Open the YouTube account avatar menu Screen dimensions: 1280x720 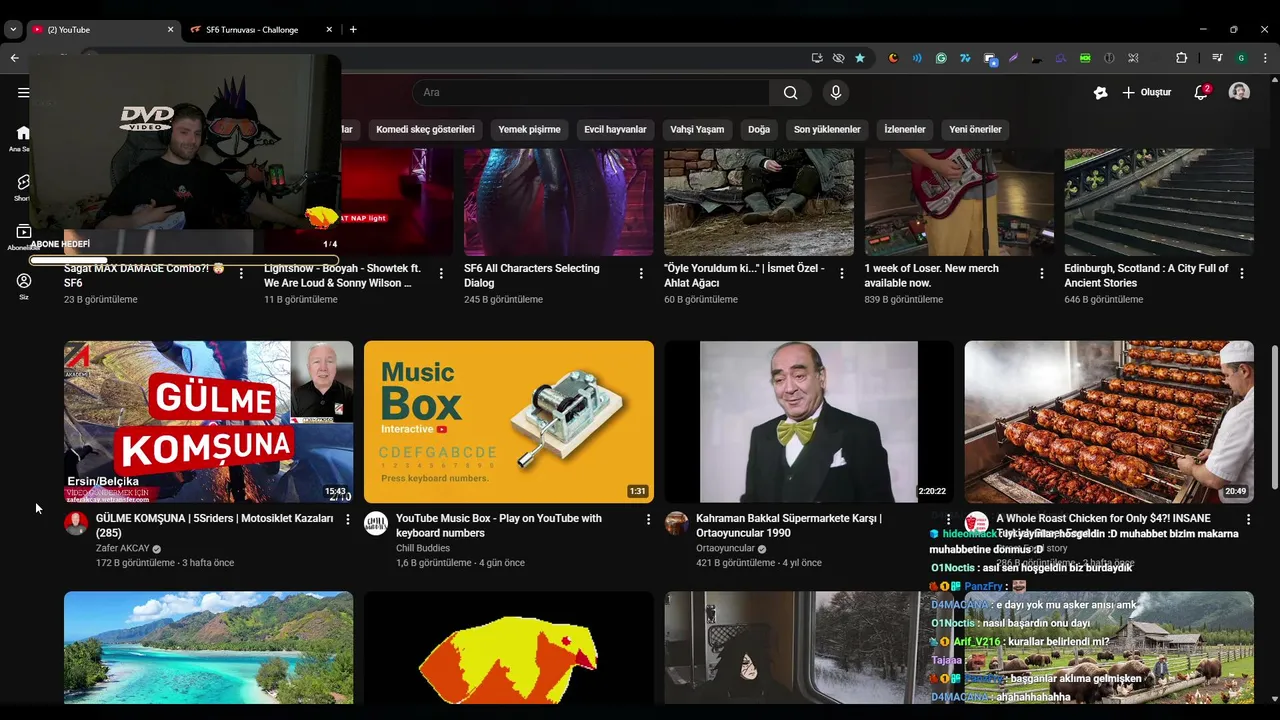tap(1239, 92)
